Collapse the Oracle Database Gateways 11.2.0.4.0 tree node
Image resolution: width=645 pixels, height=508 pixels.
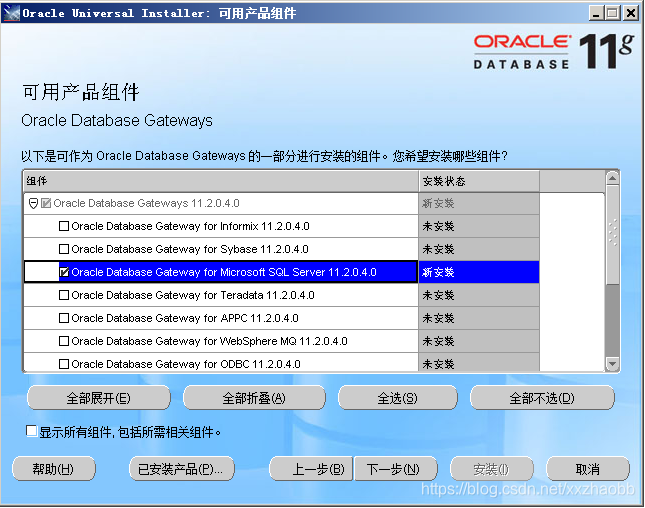click(x=33, y=203)
